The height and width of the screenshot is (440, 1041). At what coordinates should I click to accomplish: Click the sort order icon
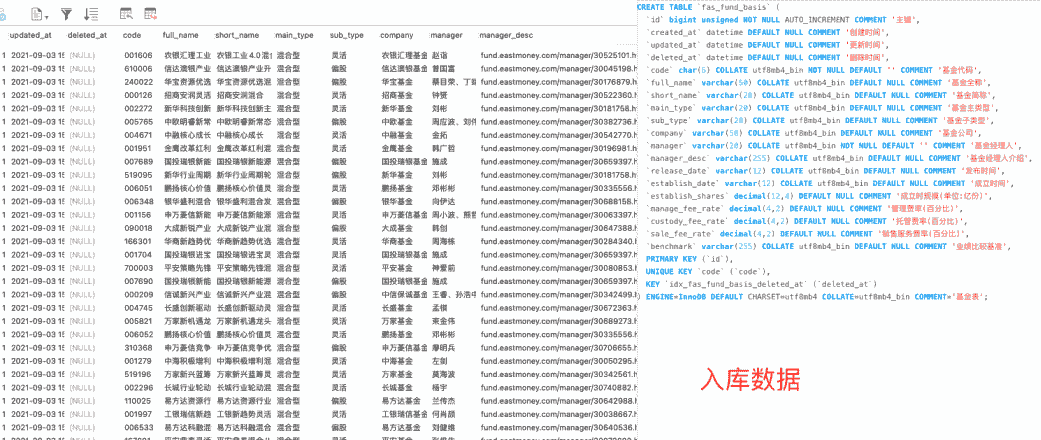point(91,14)
